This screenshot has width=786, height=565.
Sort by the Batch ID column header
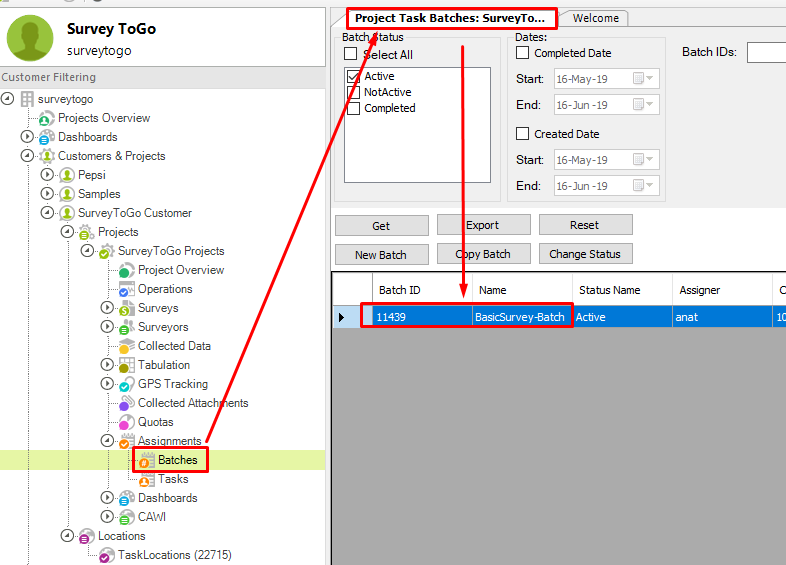(422, 290)
